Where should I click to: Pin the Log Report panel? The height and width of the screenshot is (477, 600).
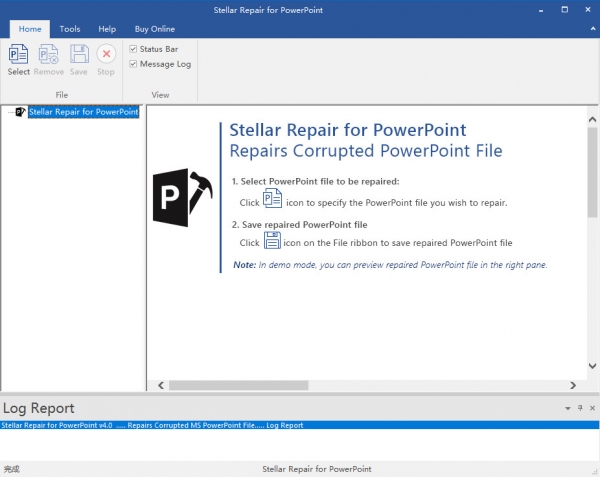point(580,408)
